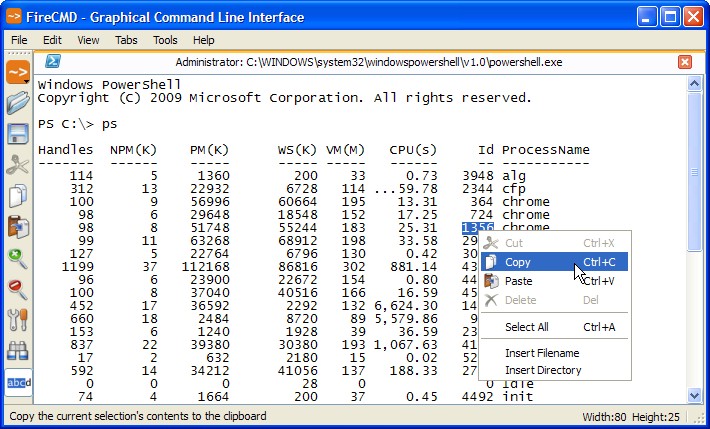This screenshot has height=429, width=710.
Task: Choose Insert Filename in the context menu
Action: pos(554,353)
